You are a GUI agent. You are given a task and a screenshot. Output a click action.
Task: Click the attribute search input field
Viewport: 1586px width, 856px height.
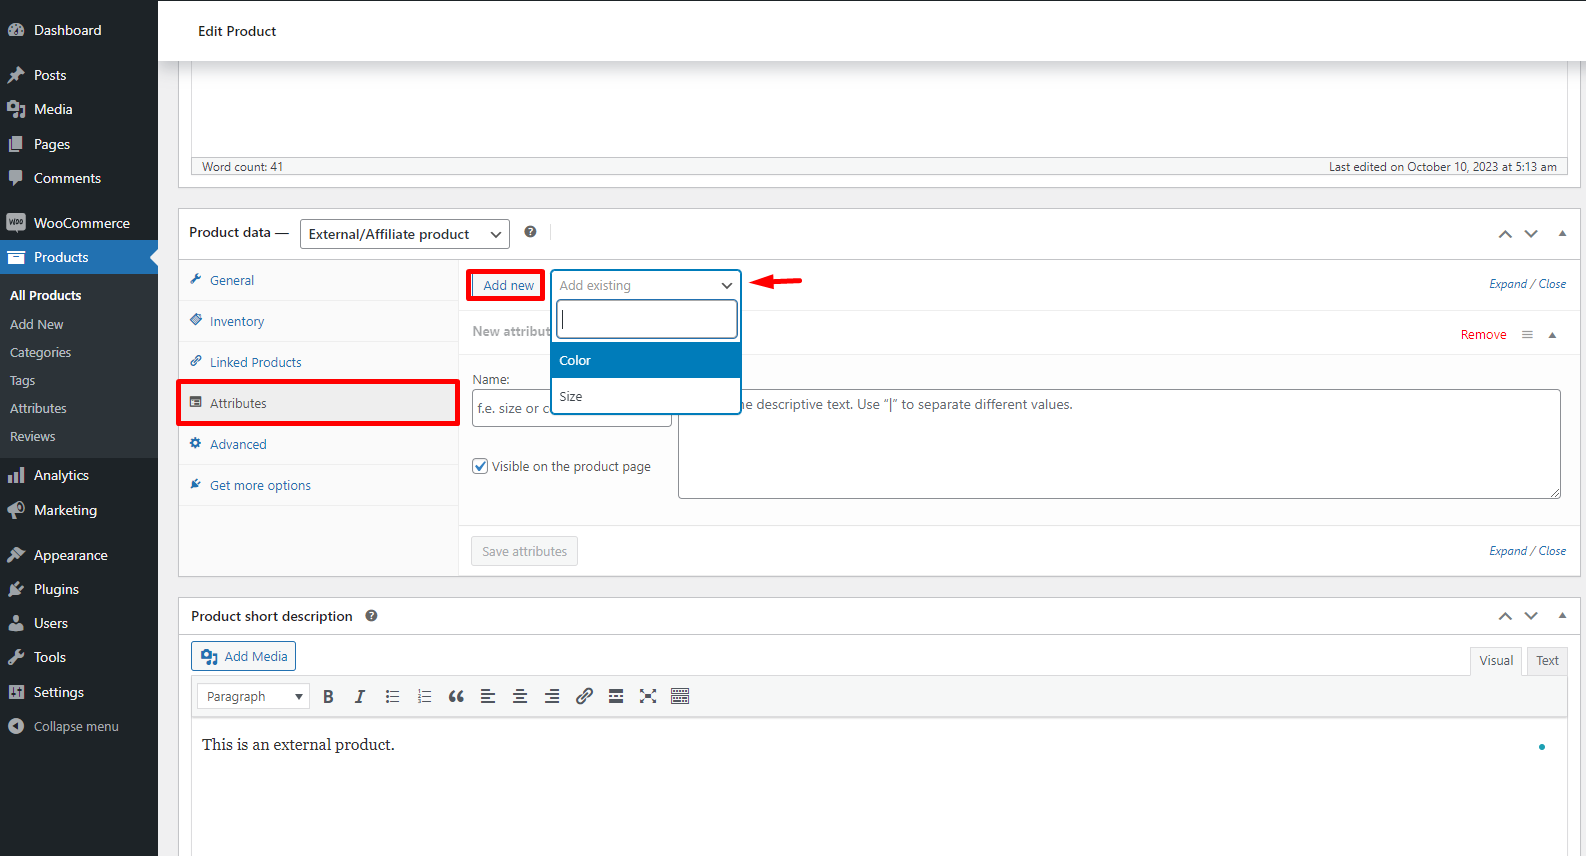pos(646,320)
